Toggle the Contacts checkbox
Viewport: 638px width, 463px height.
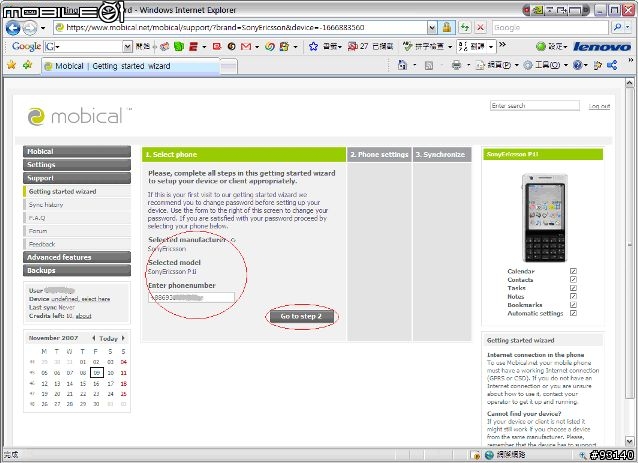pos(573,280)
